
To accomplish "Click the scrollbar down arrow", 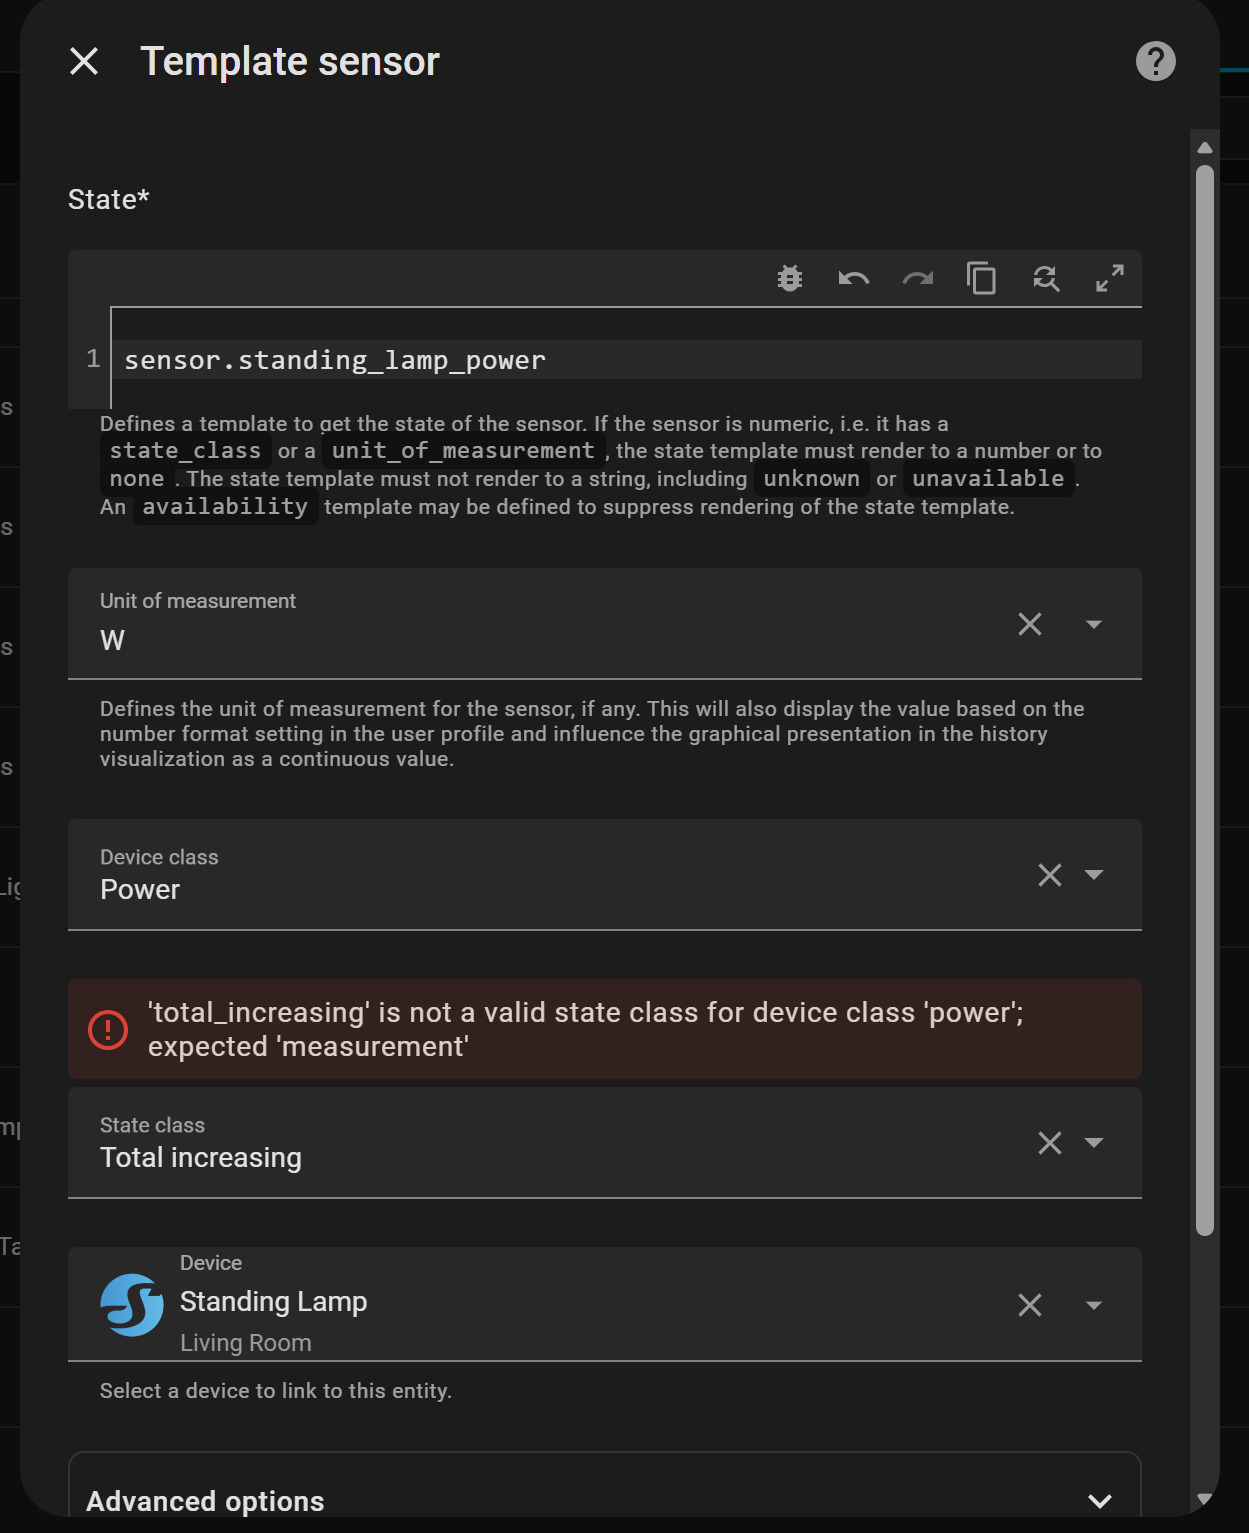I will pyautogui.click(x=1205, y=1499).
